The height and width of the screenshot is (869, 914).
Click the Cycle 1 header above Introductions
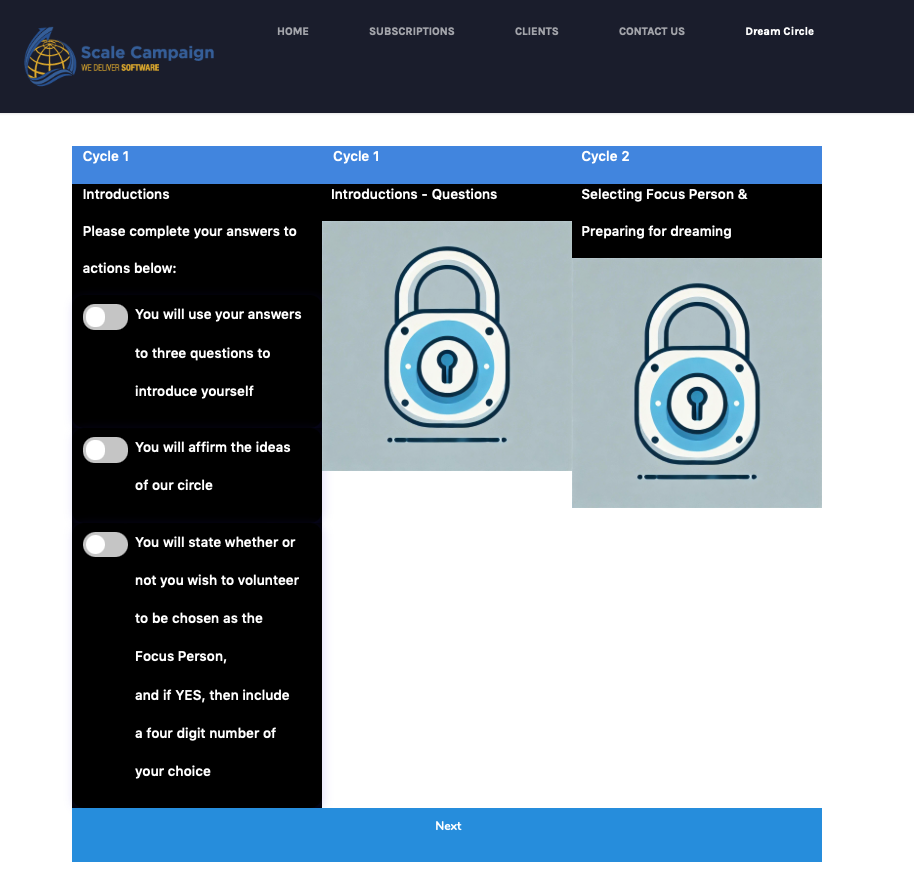(x=106, y=157)
